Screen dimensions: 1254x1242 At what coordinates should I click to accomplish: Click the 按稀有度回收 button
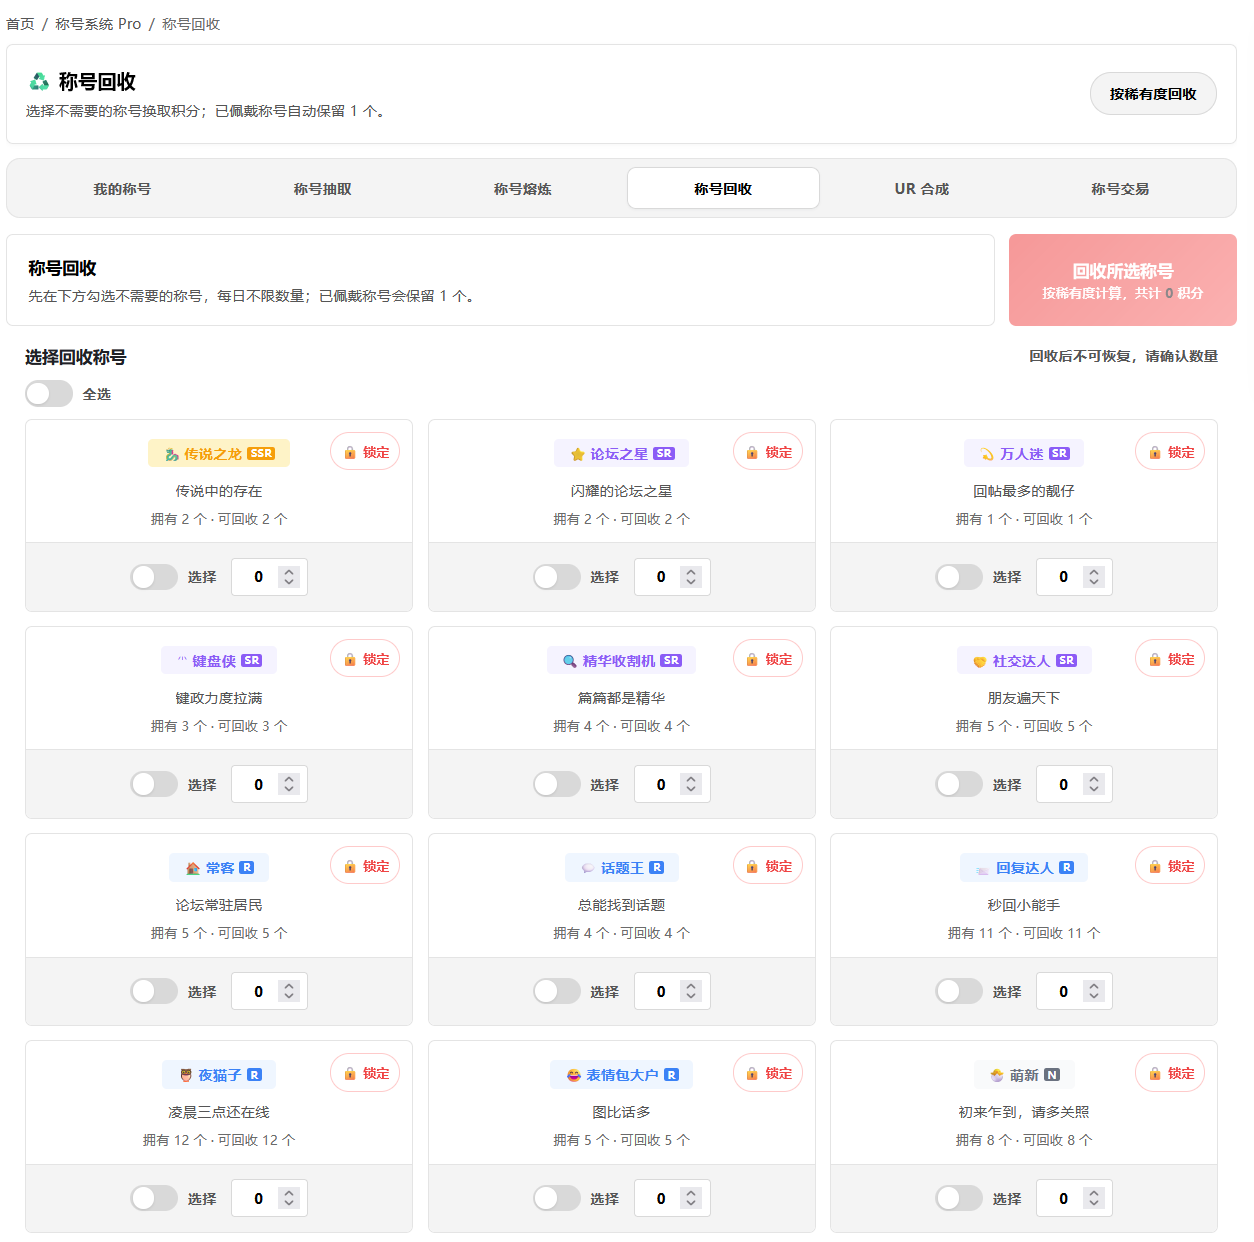1153,93
